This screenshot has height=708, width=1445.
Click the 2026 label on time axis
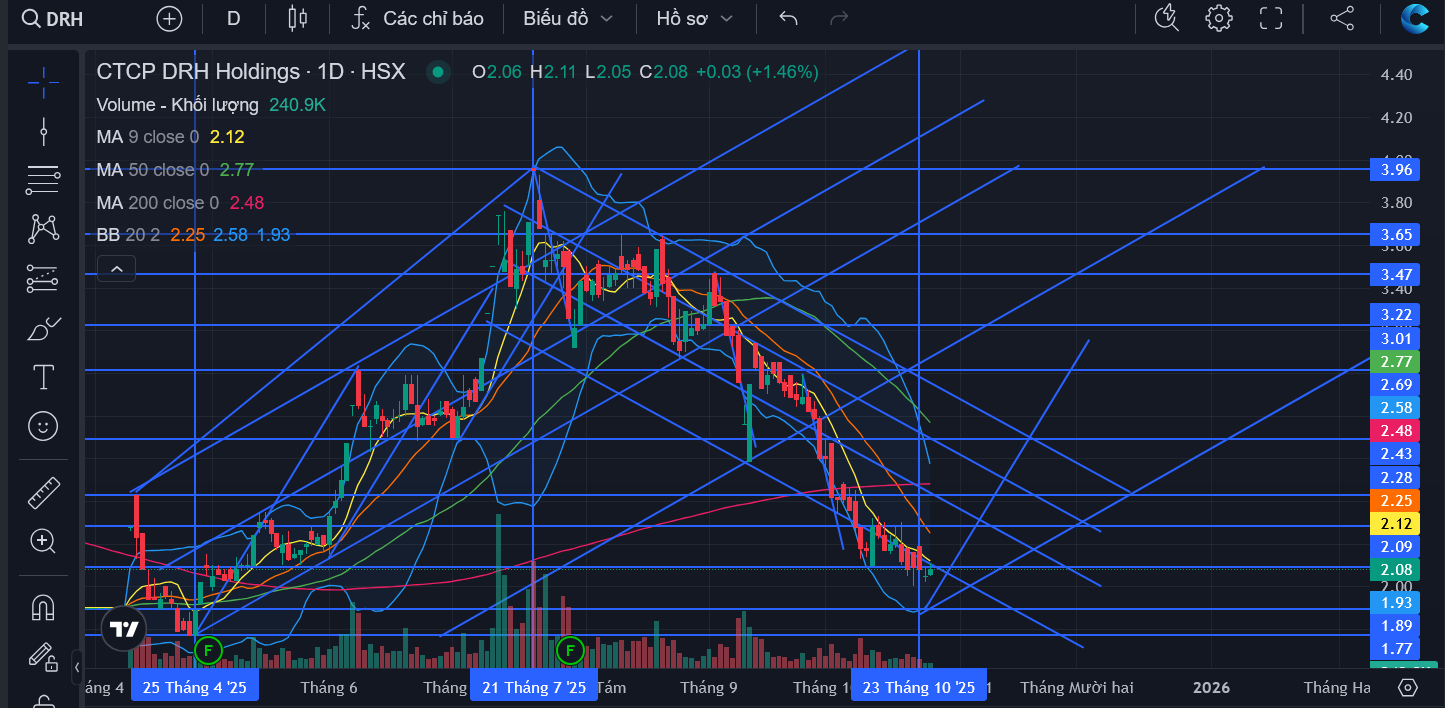1211,687
